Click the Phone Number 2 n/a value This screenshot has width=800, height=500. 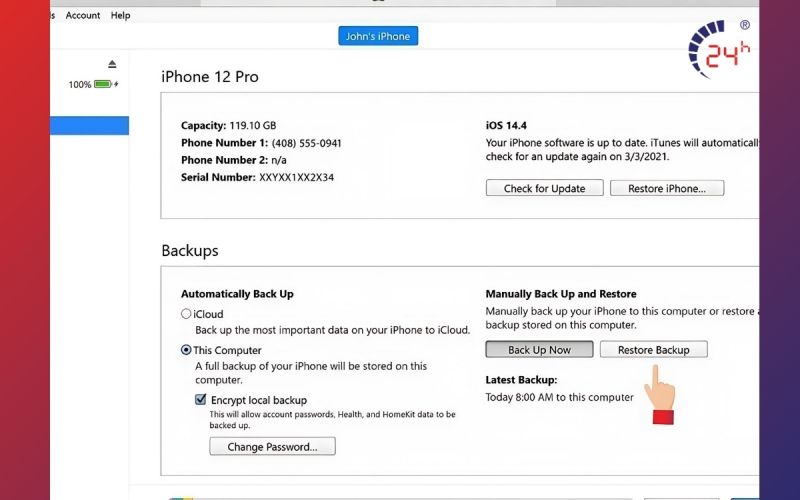[279, 160]
